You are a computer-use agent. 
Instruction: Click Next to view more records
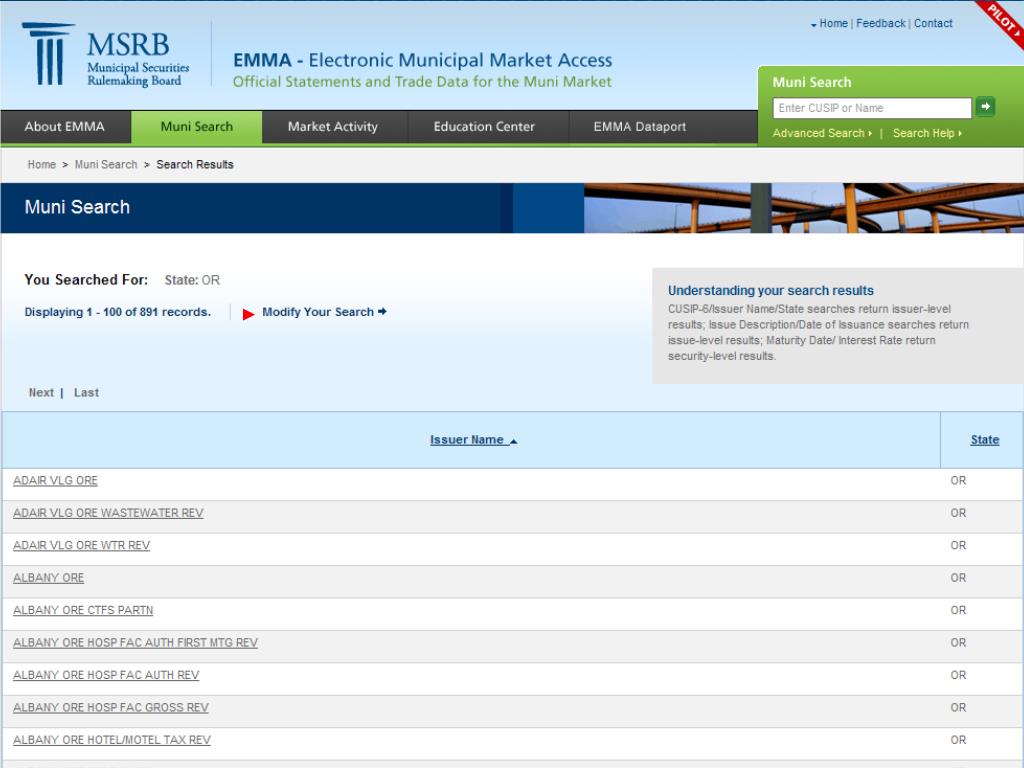pos(40,392)
